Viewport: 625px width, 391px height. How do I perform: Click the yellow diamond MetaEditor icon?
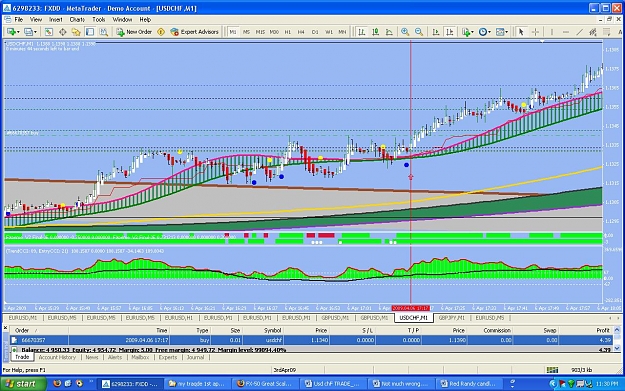(x=161, y=32)
